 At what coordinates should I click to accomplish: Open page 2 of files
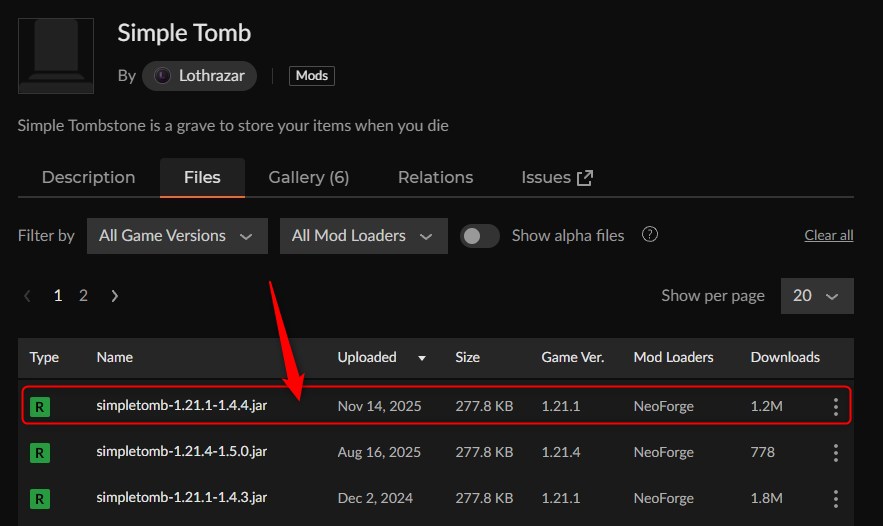[84, 296]
